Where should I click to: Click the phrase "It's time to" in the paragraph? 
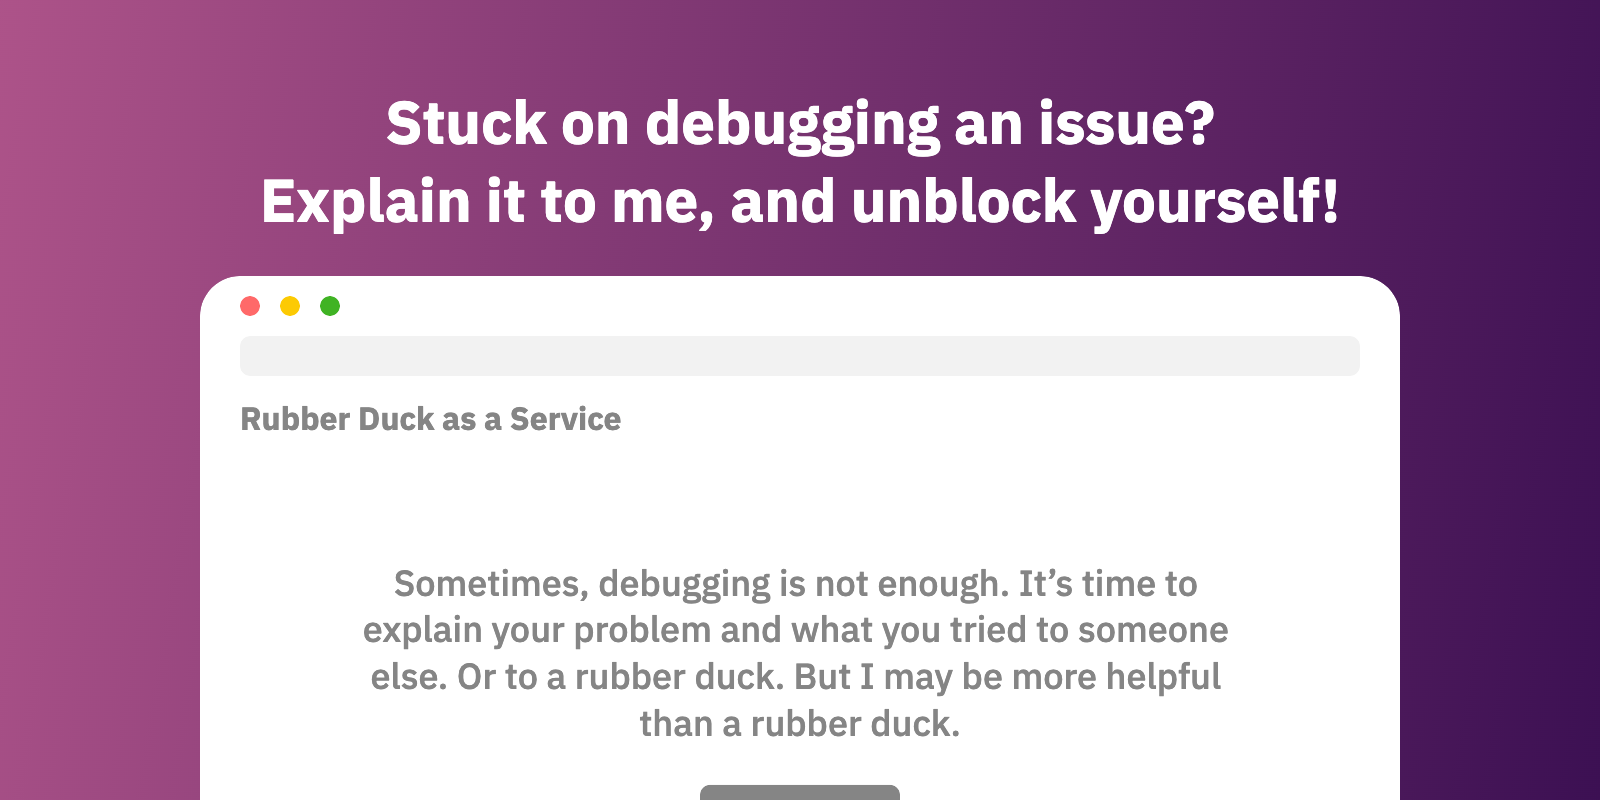1108,584
